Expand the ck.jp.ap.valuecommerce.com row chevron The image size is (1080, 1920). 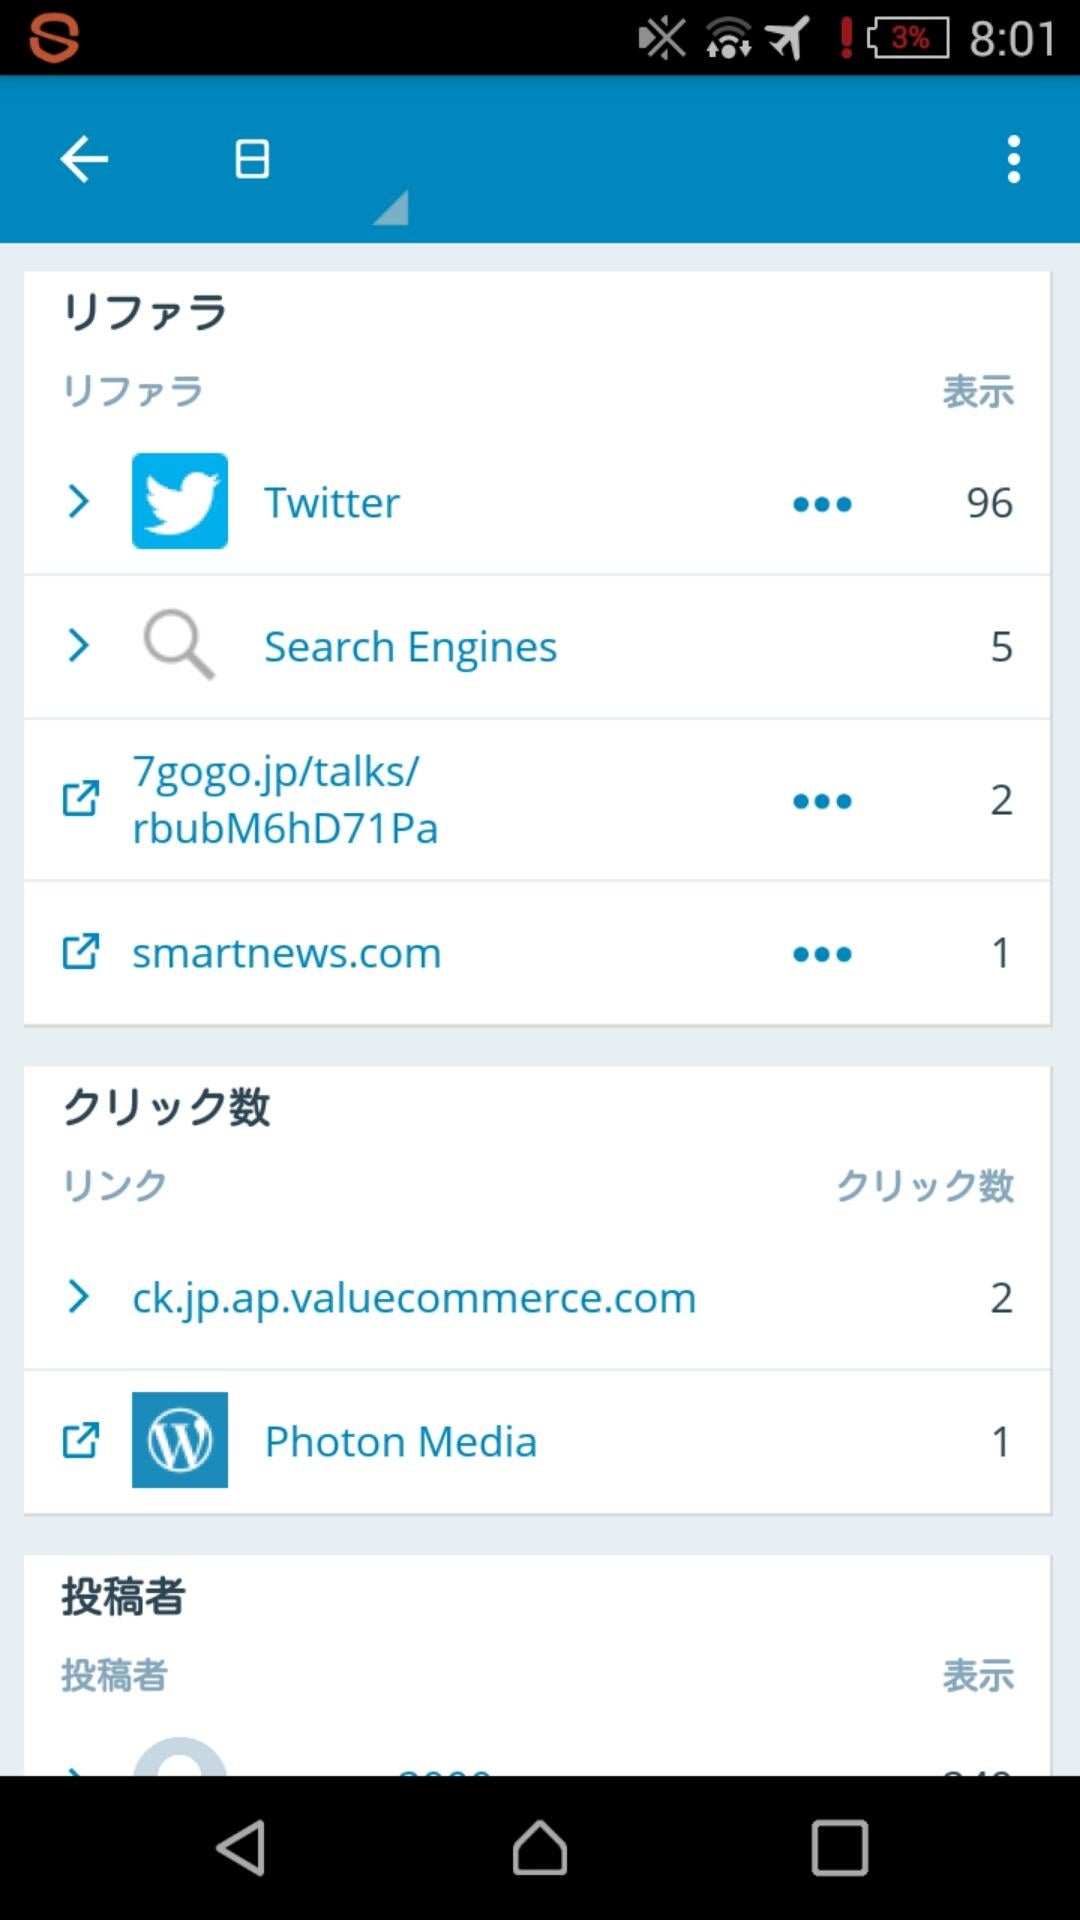tap(78, 1297)
